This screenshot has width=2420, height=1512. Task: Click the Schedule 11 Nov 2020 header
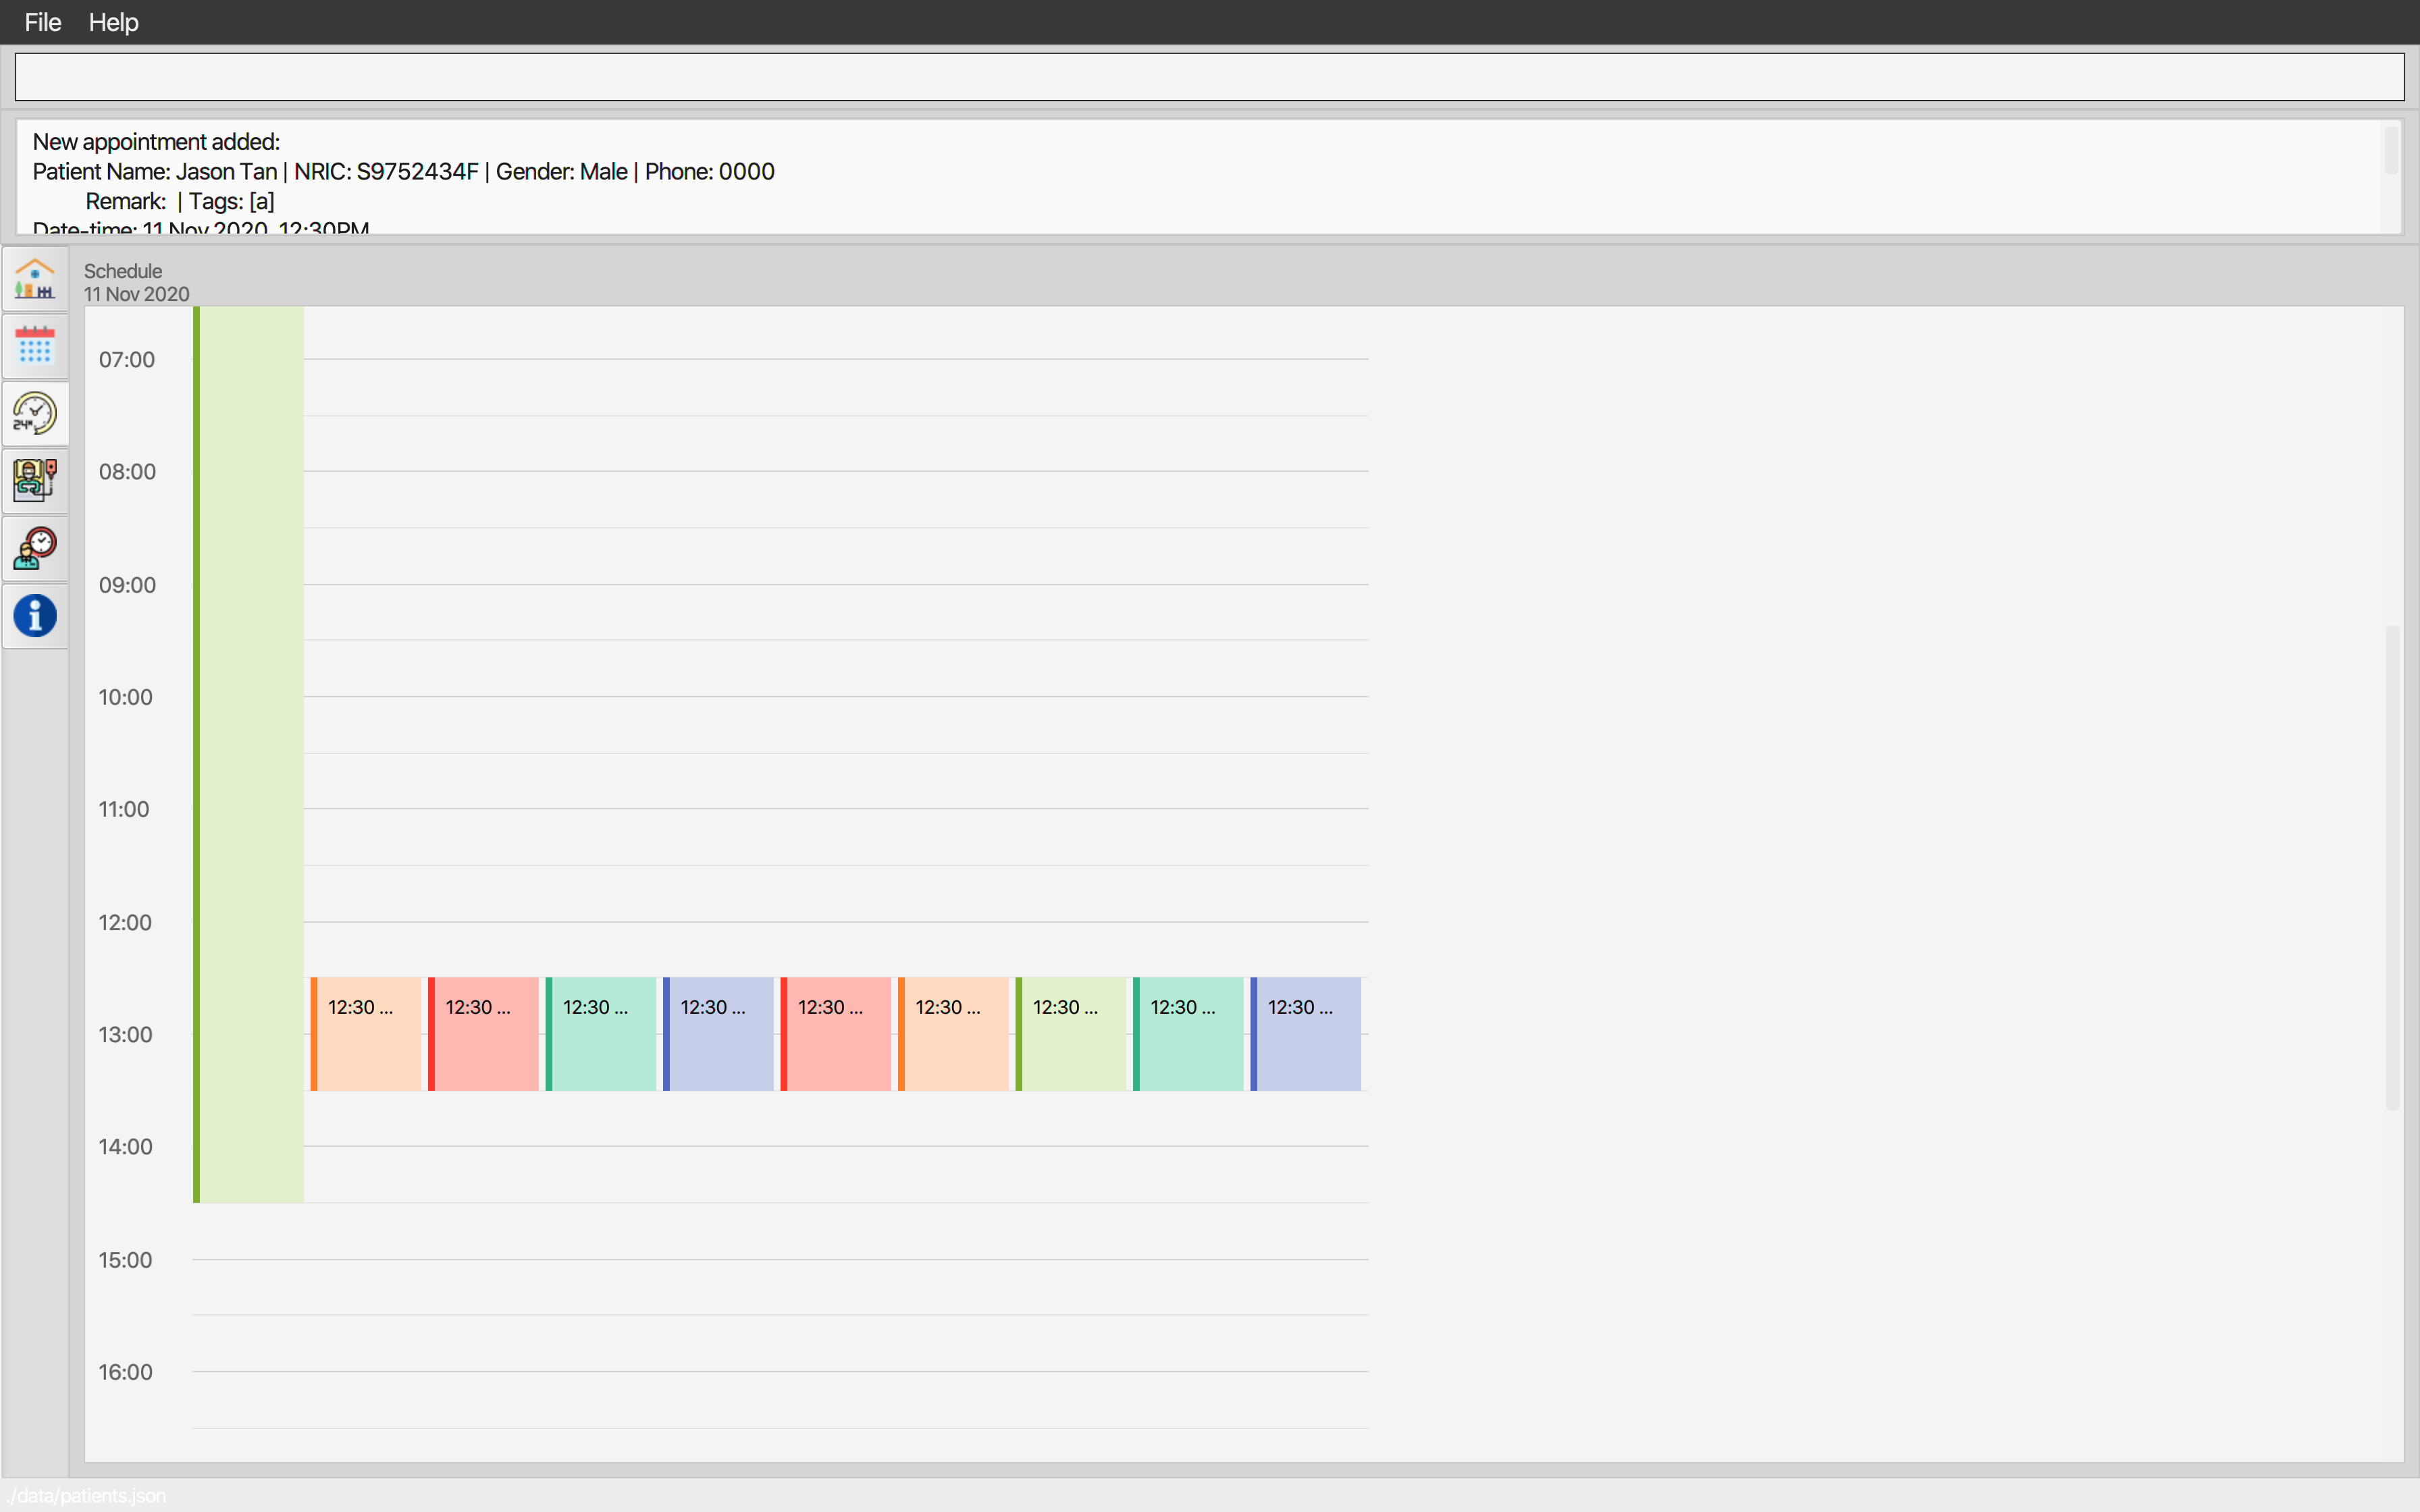(136, 282)
